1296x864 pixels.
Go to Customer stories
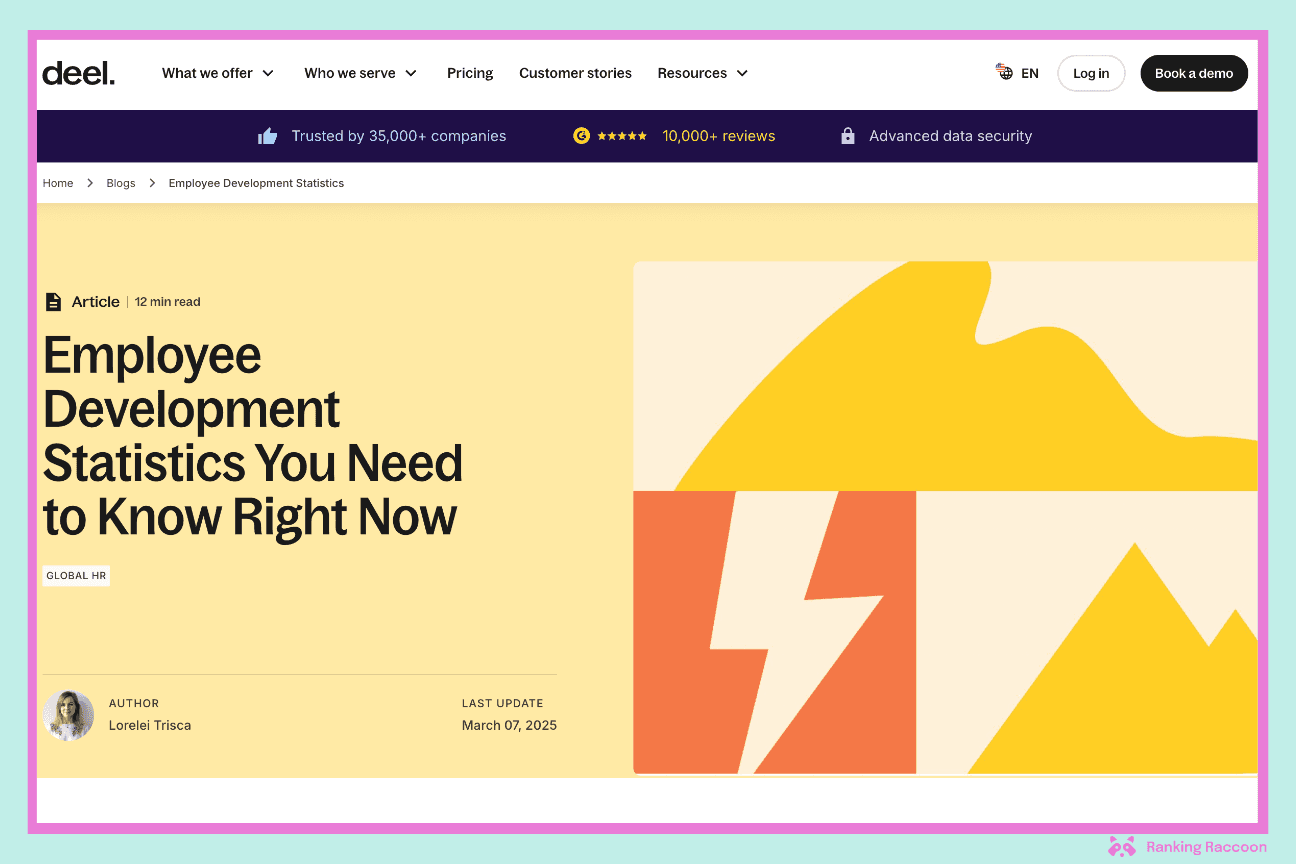[x=575, y=73]
